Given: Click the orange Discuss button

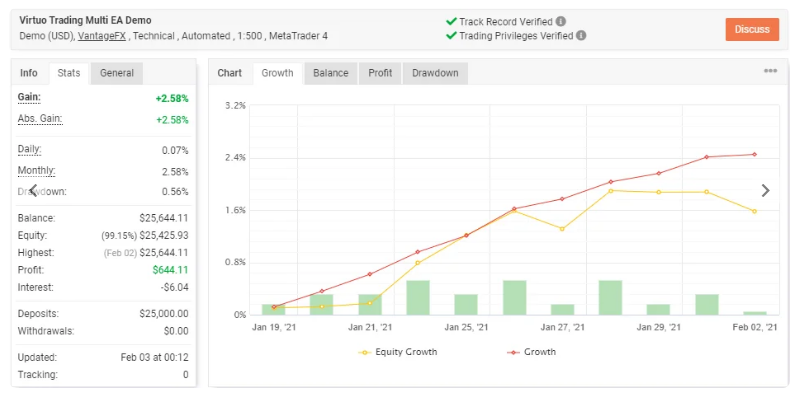Looking at the screenshot, I should pos(752,30).
